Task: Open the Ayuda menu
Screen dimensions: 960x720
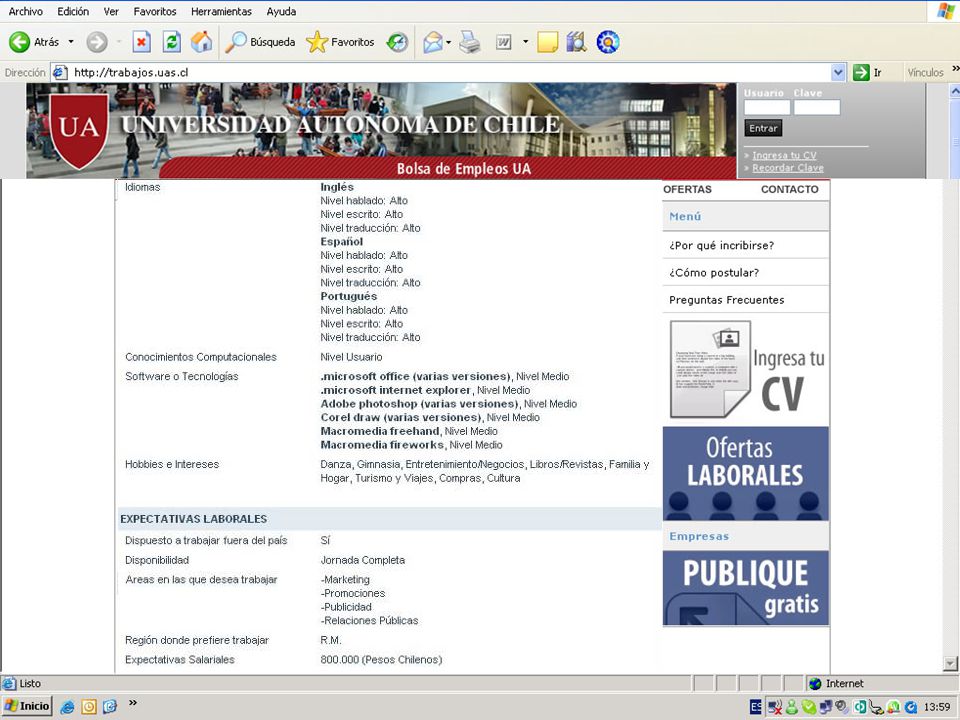Action: (x=281, y=11)
